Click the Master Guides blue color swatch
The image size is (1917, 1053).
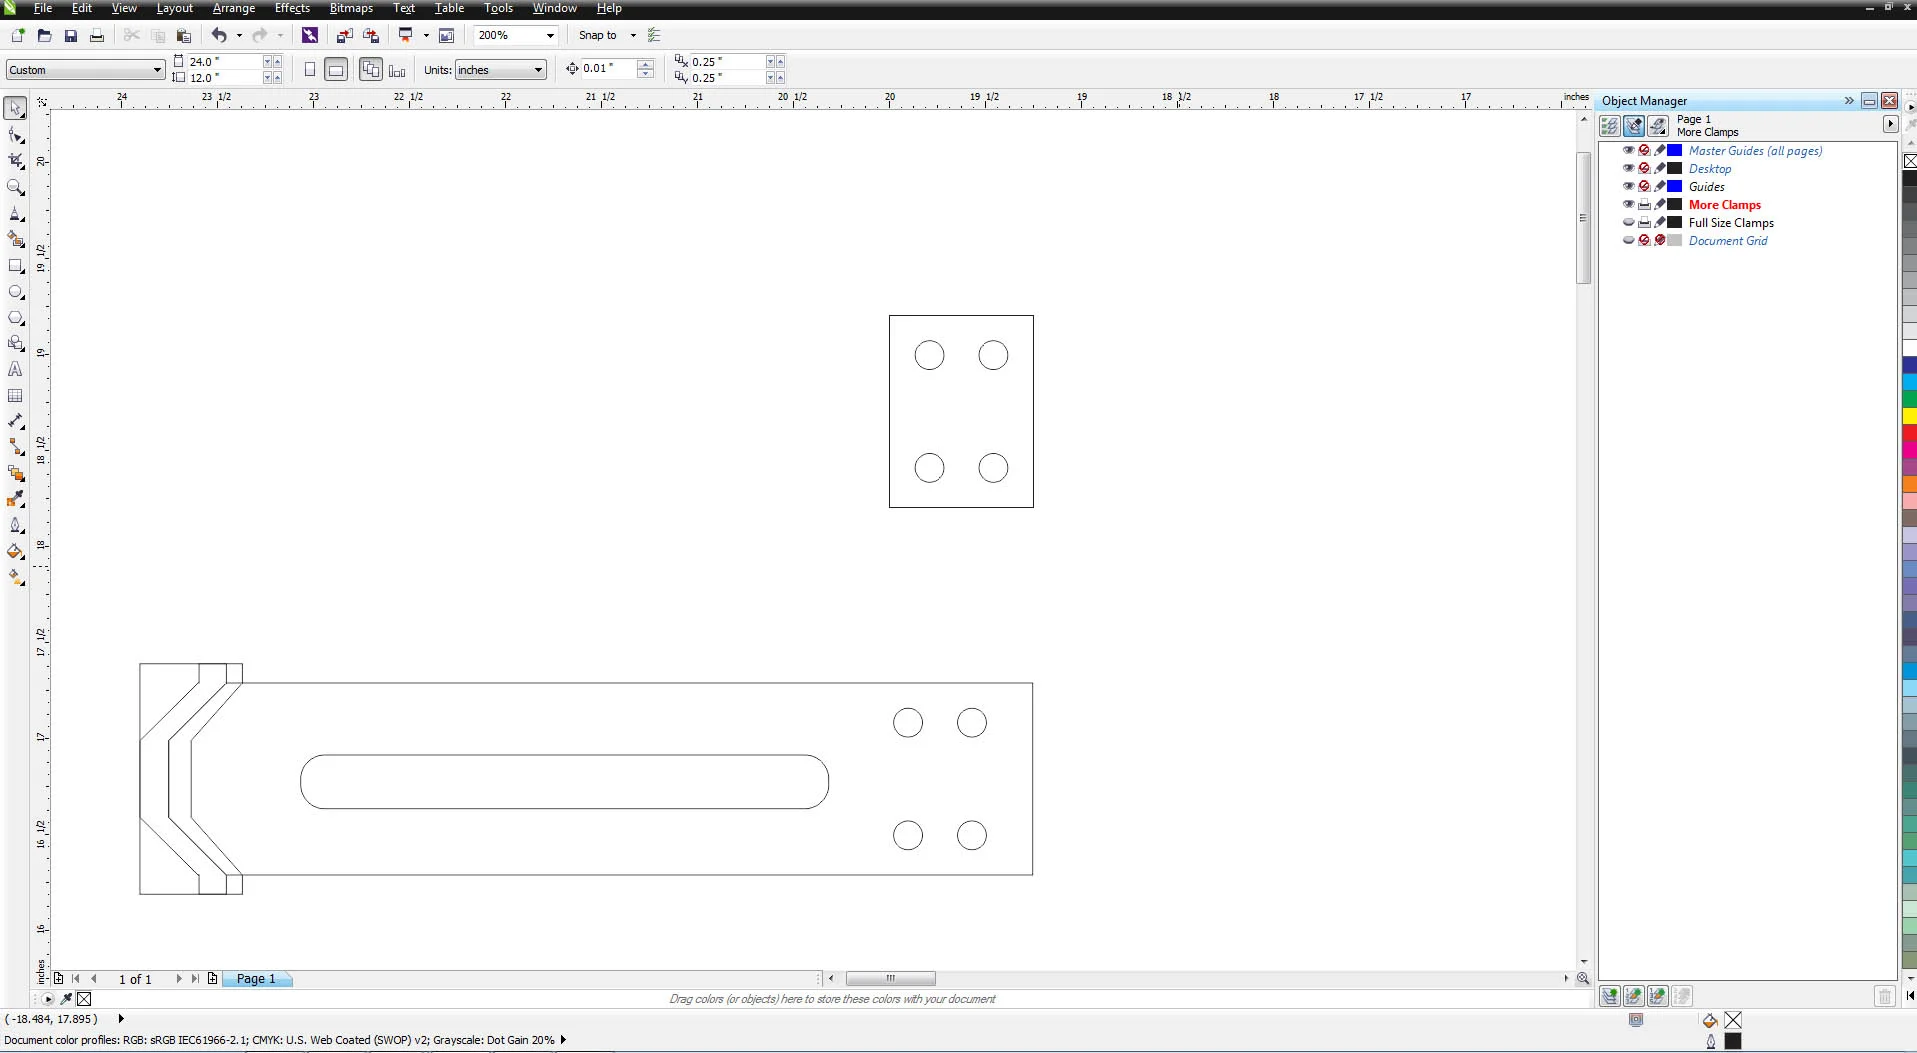(x=1675, y=150)
